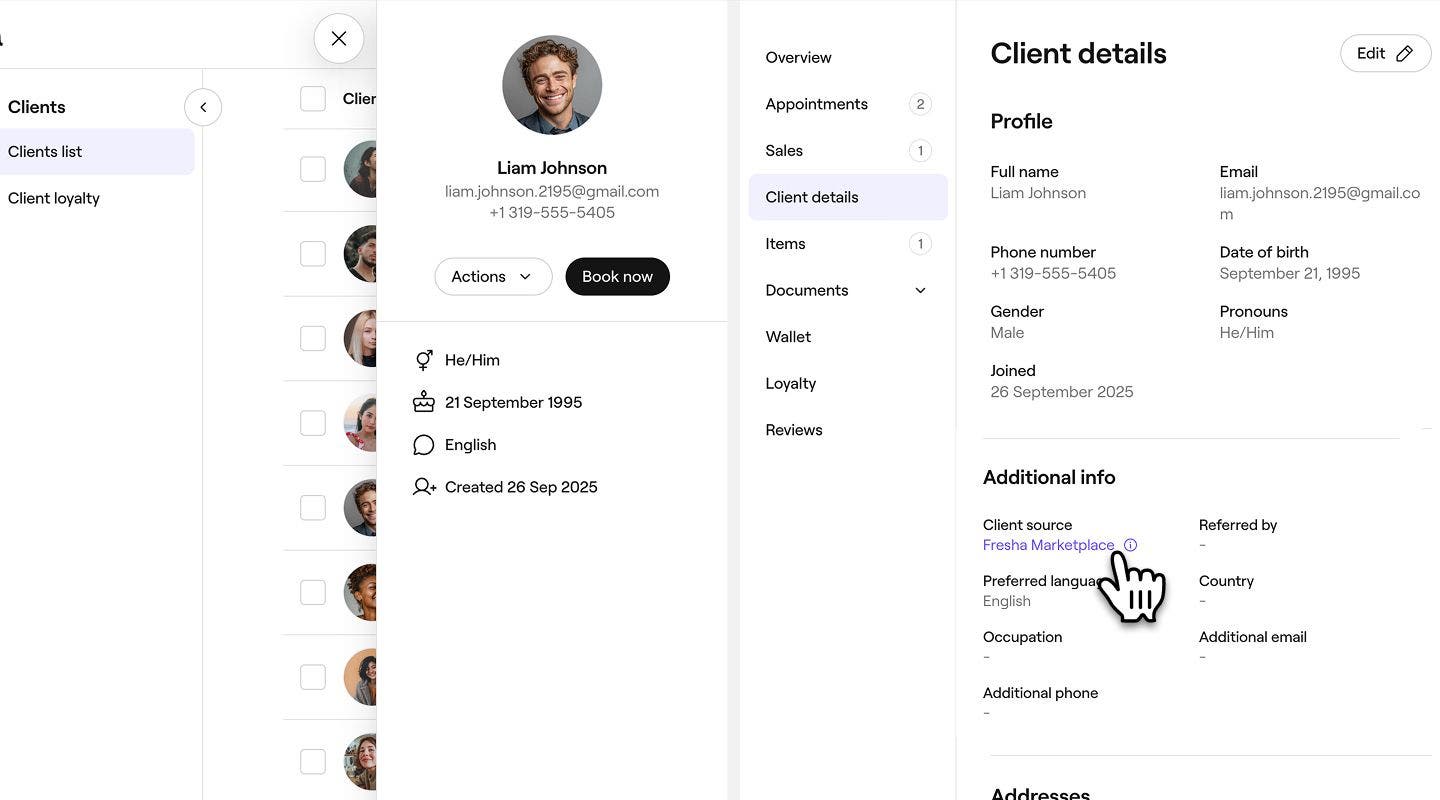Expand the Documents section
This screenshot has height=800, width=1440.
click(920, 291)
